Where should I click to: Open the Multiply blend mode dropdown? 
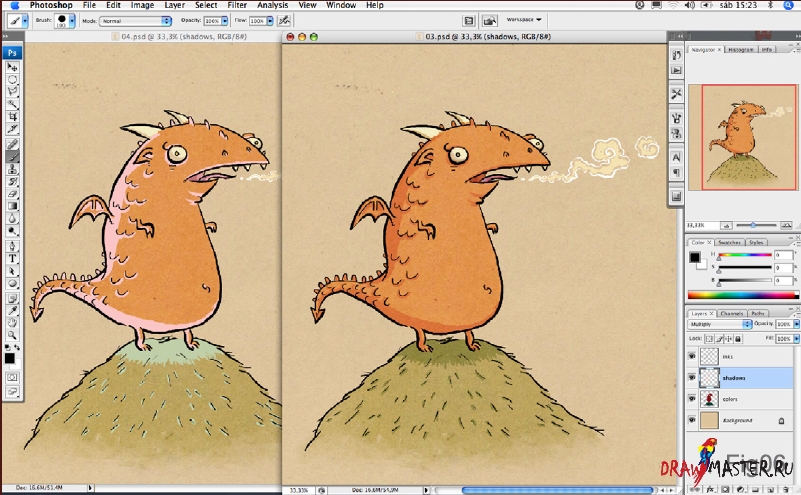pyautogui.click(x=719, y=324)
